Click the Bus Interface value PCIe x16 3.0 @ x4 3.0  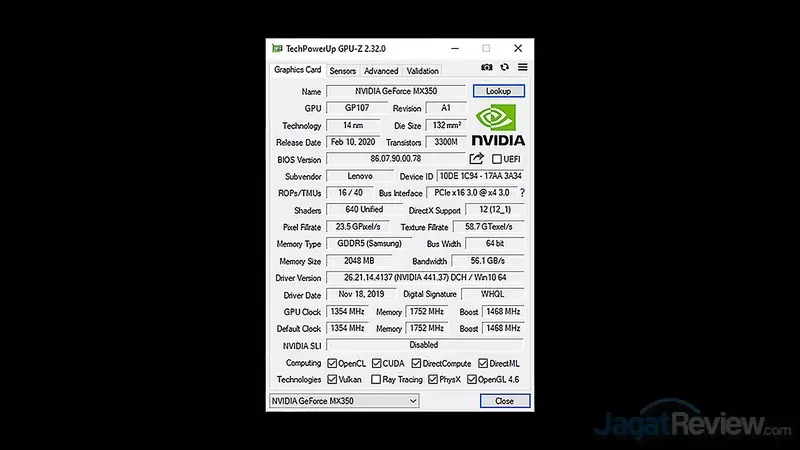471,193
